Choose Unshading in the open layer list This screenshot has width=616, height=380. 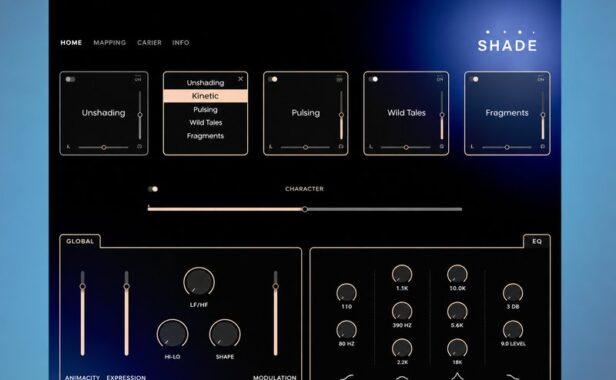point(205,83)
